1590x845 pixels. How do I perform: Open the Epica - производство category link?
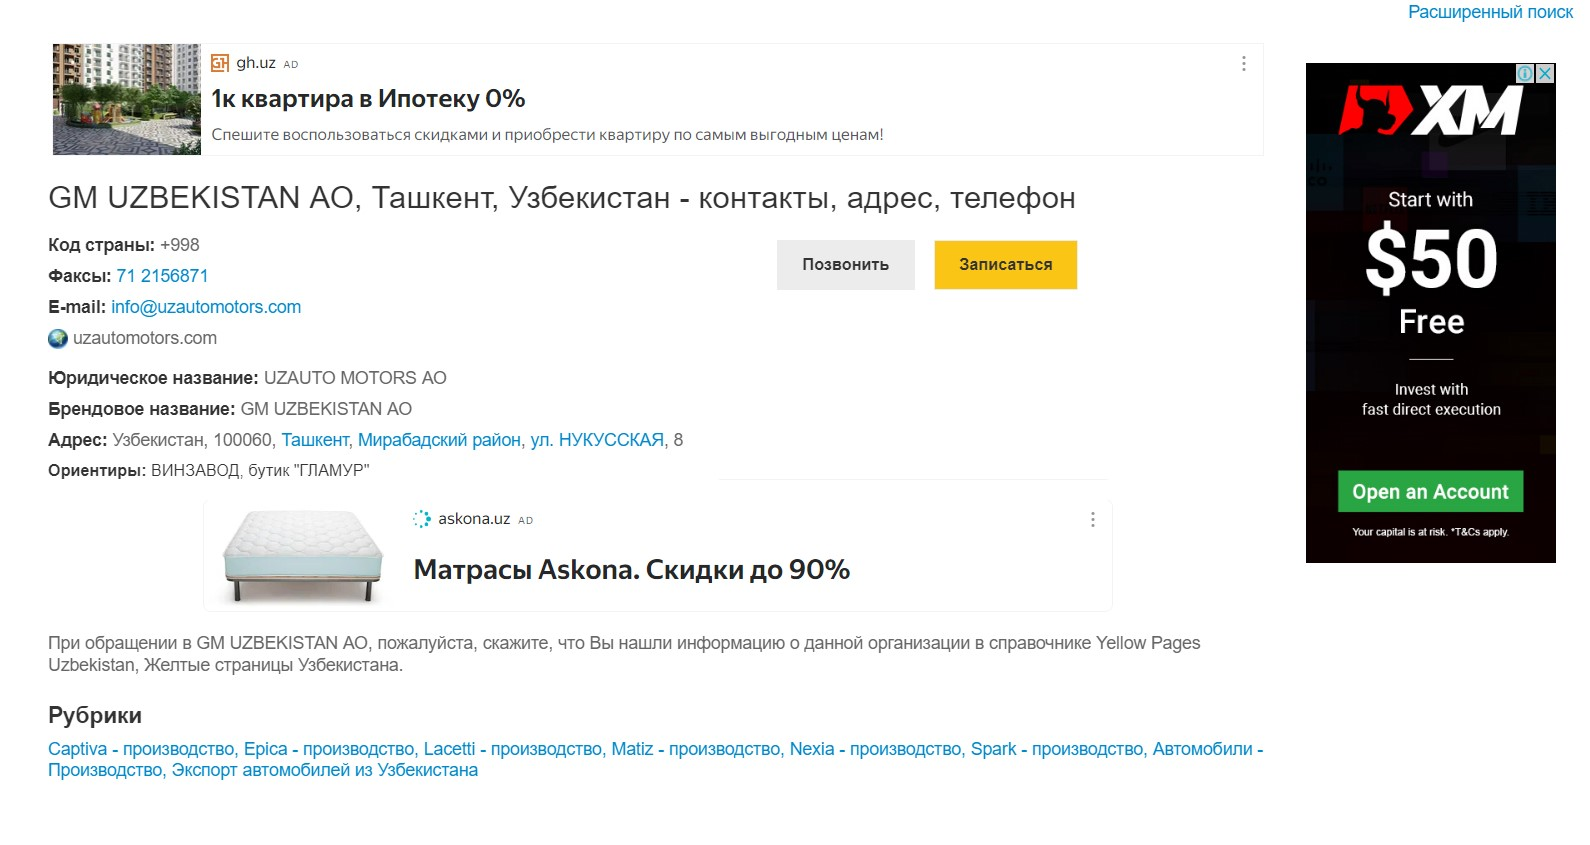click(329, 749)
